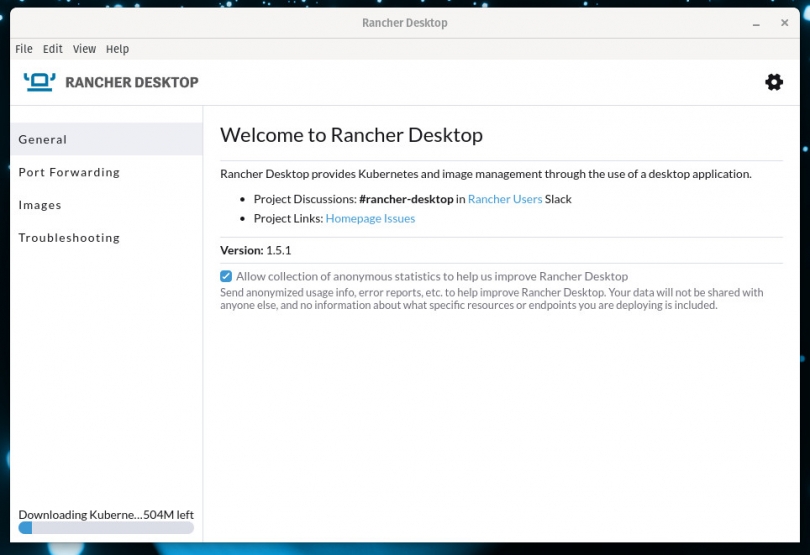
Task: Close the Rancher Desktop window
Action: (784, 23)
